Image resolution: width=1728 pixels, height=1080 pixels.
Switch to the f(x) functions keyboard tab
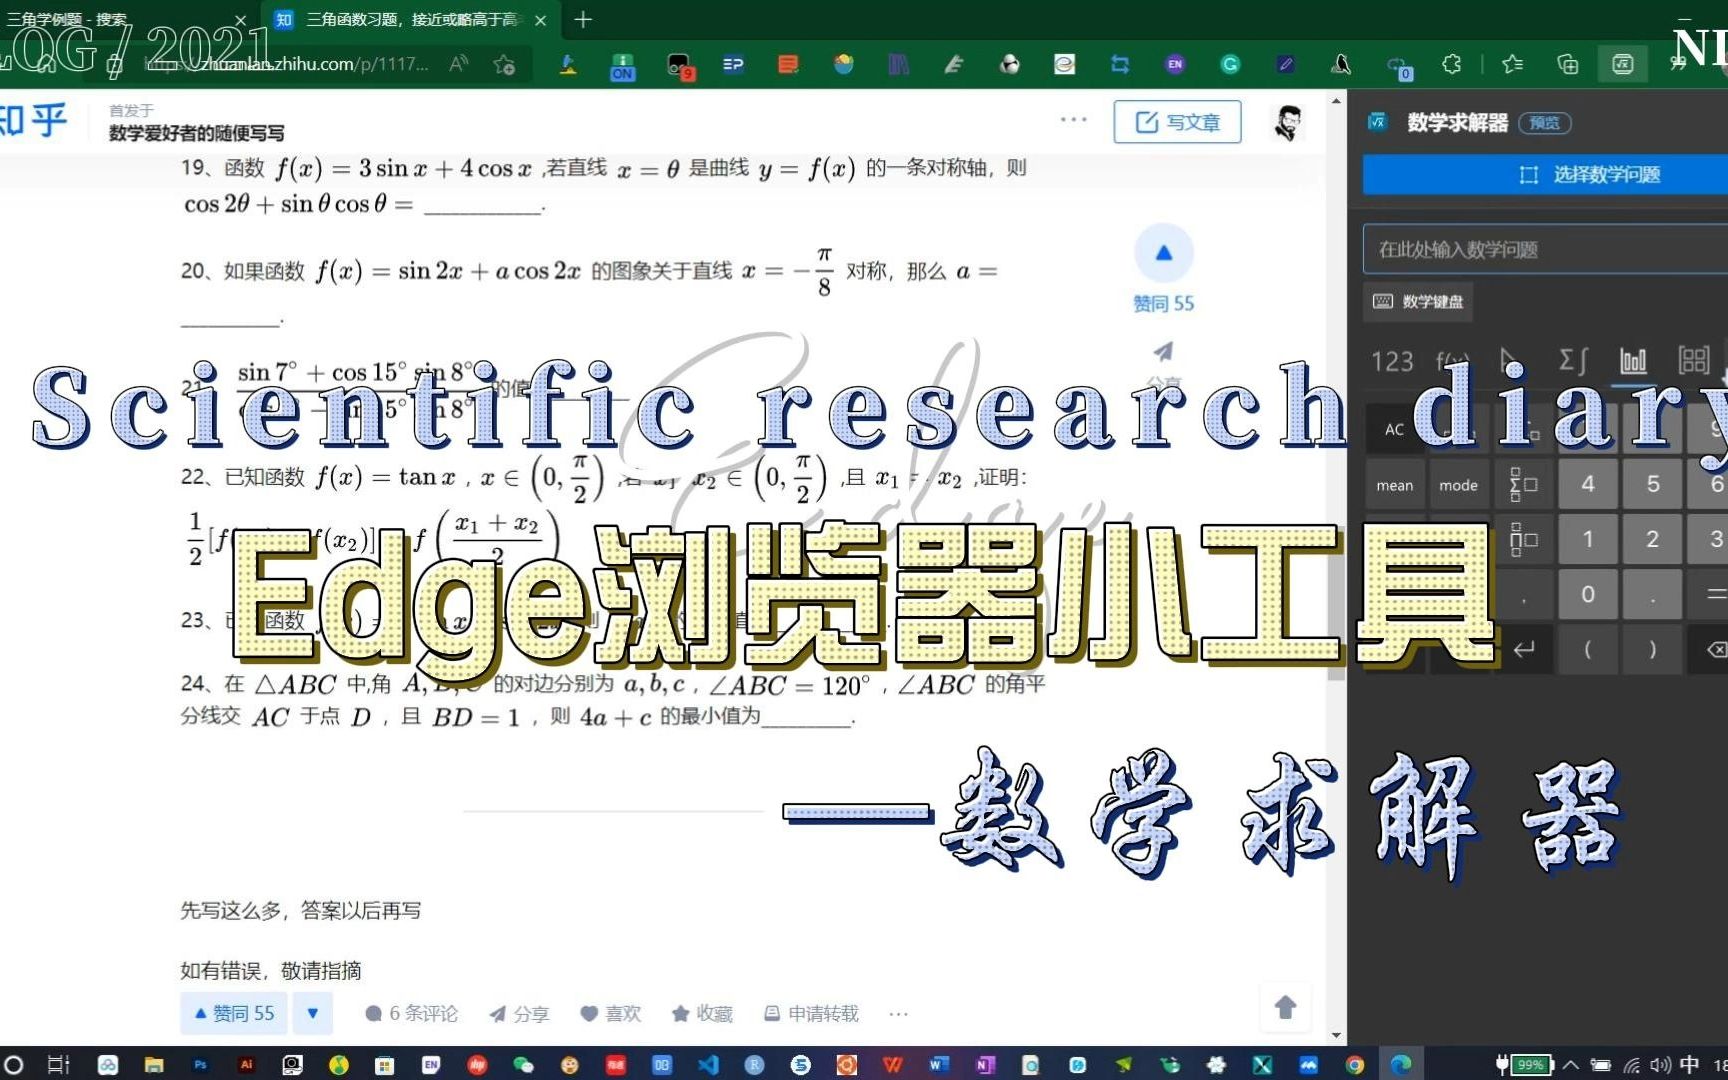click(x=1452, y=361)
